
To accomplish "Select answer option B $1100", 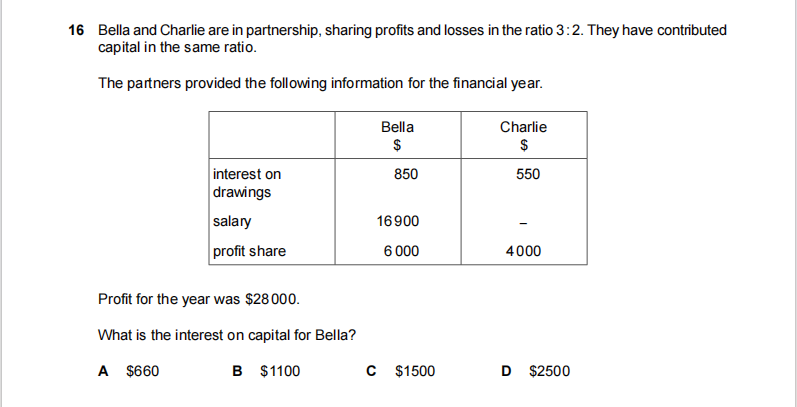I will click(267, 371).
